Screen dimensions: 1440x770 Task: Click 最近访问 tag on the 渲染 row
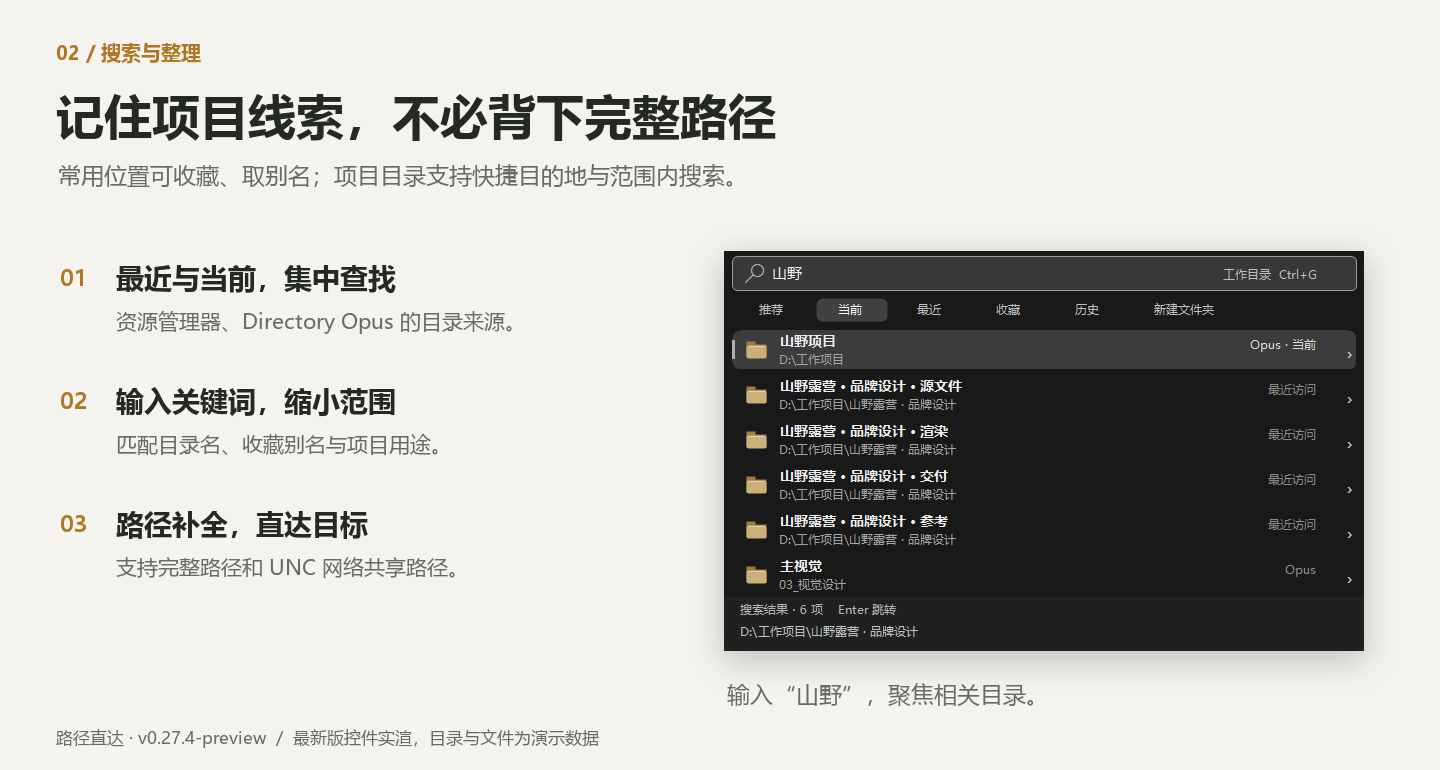(x=1292, y=435)
